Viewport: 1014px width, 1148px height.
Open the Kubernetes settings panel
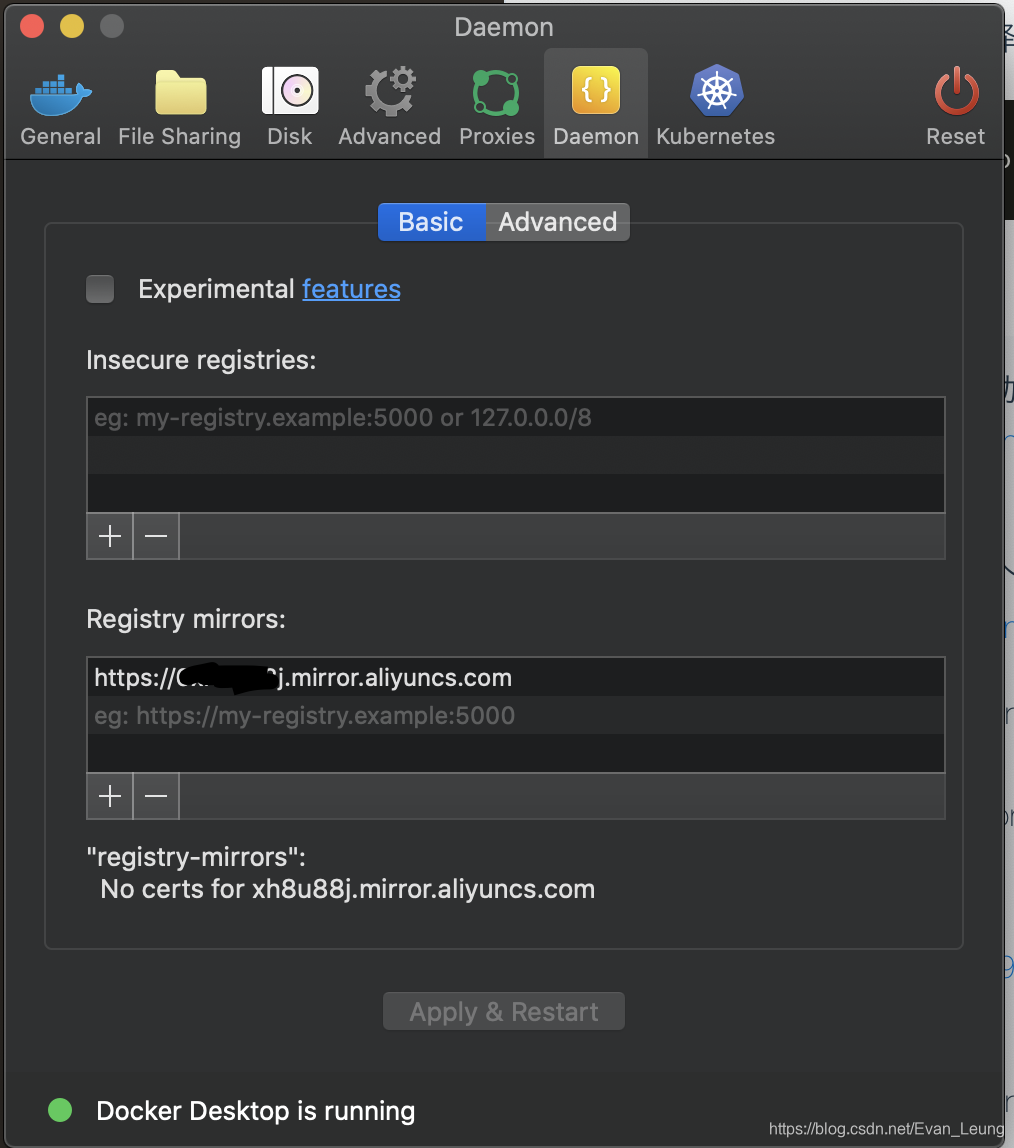point(715,100)
